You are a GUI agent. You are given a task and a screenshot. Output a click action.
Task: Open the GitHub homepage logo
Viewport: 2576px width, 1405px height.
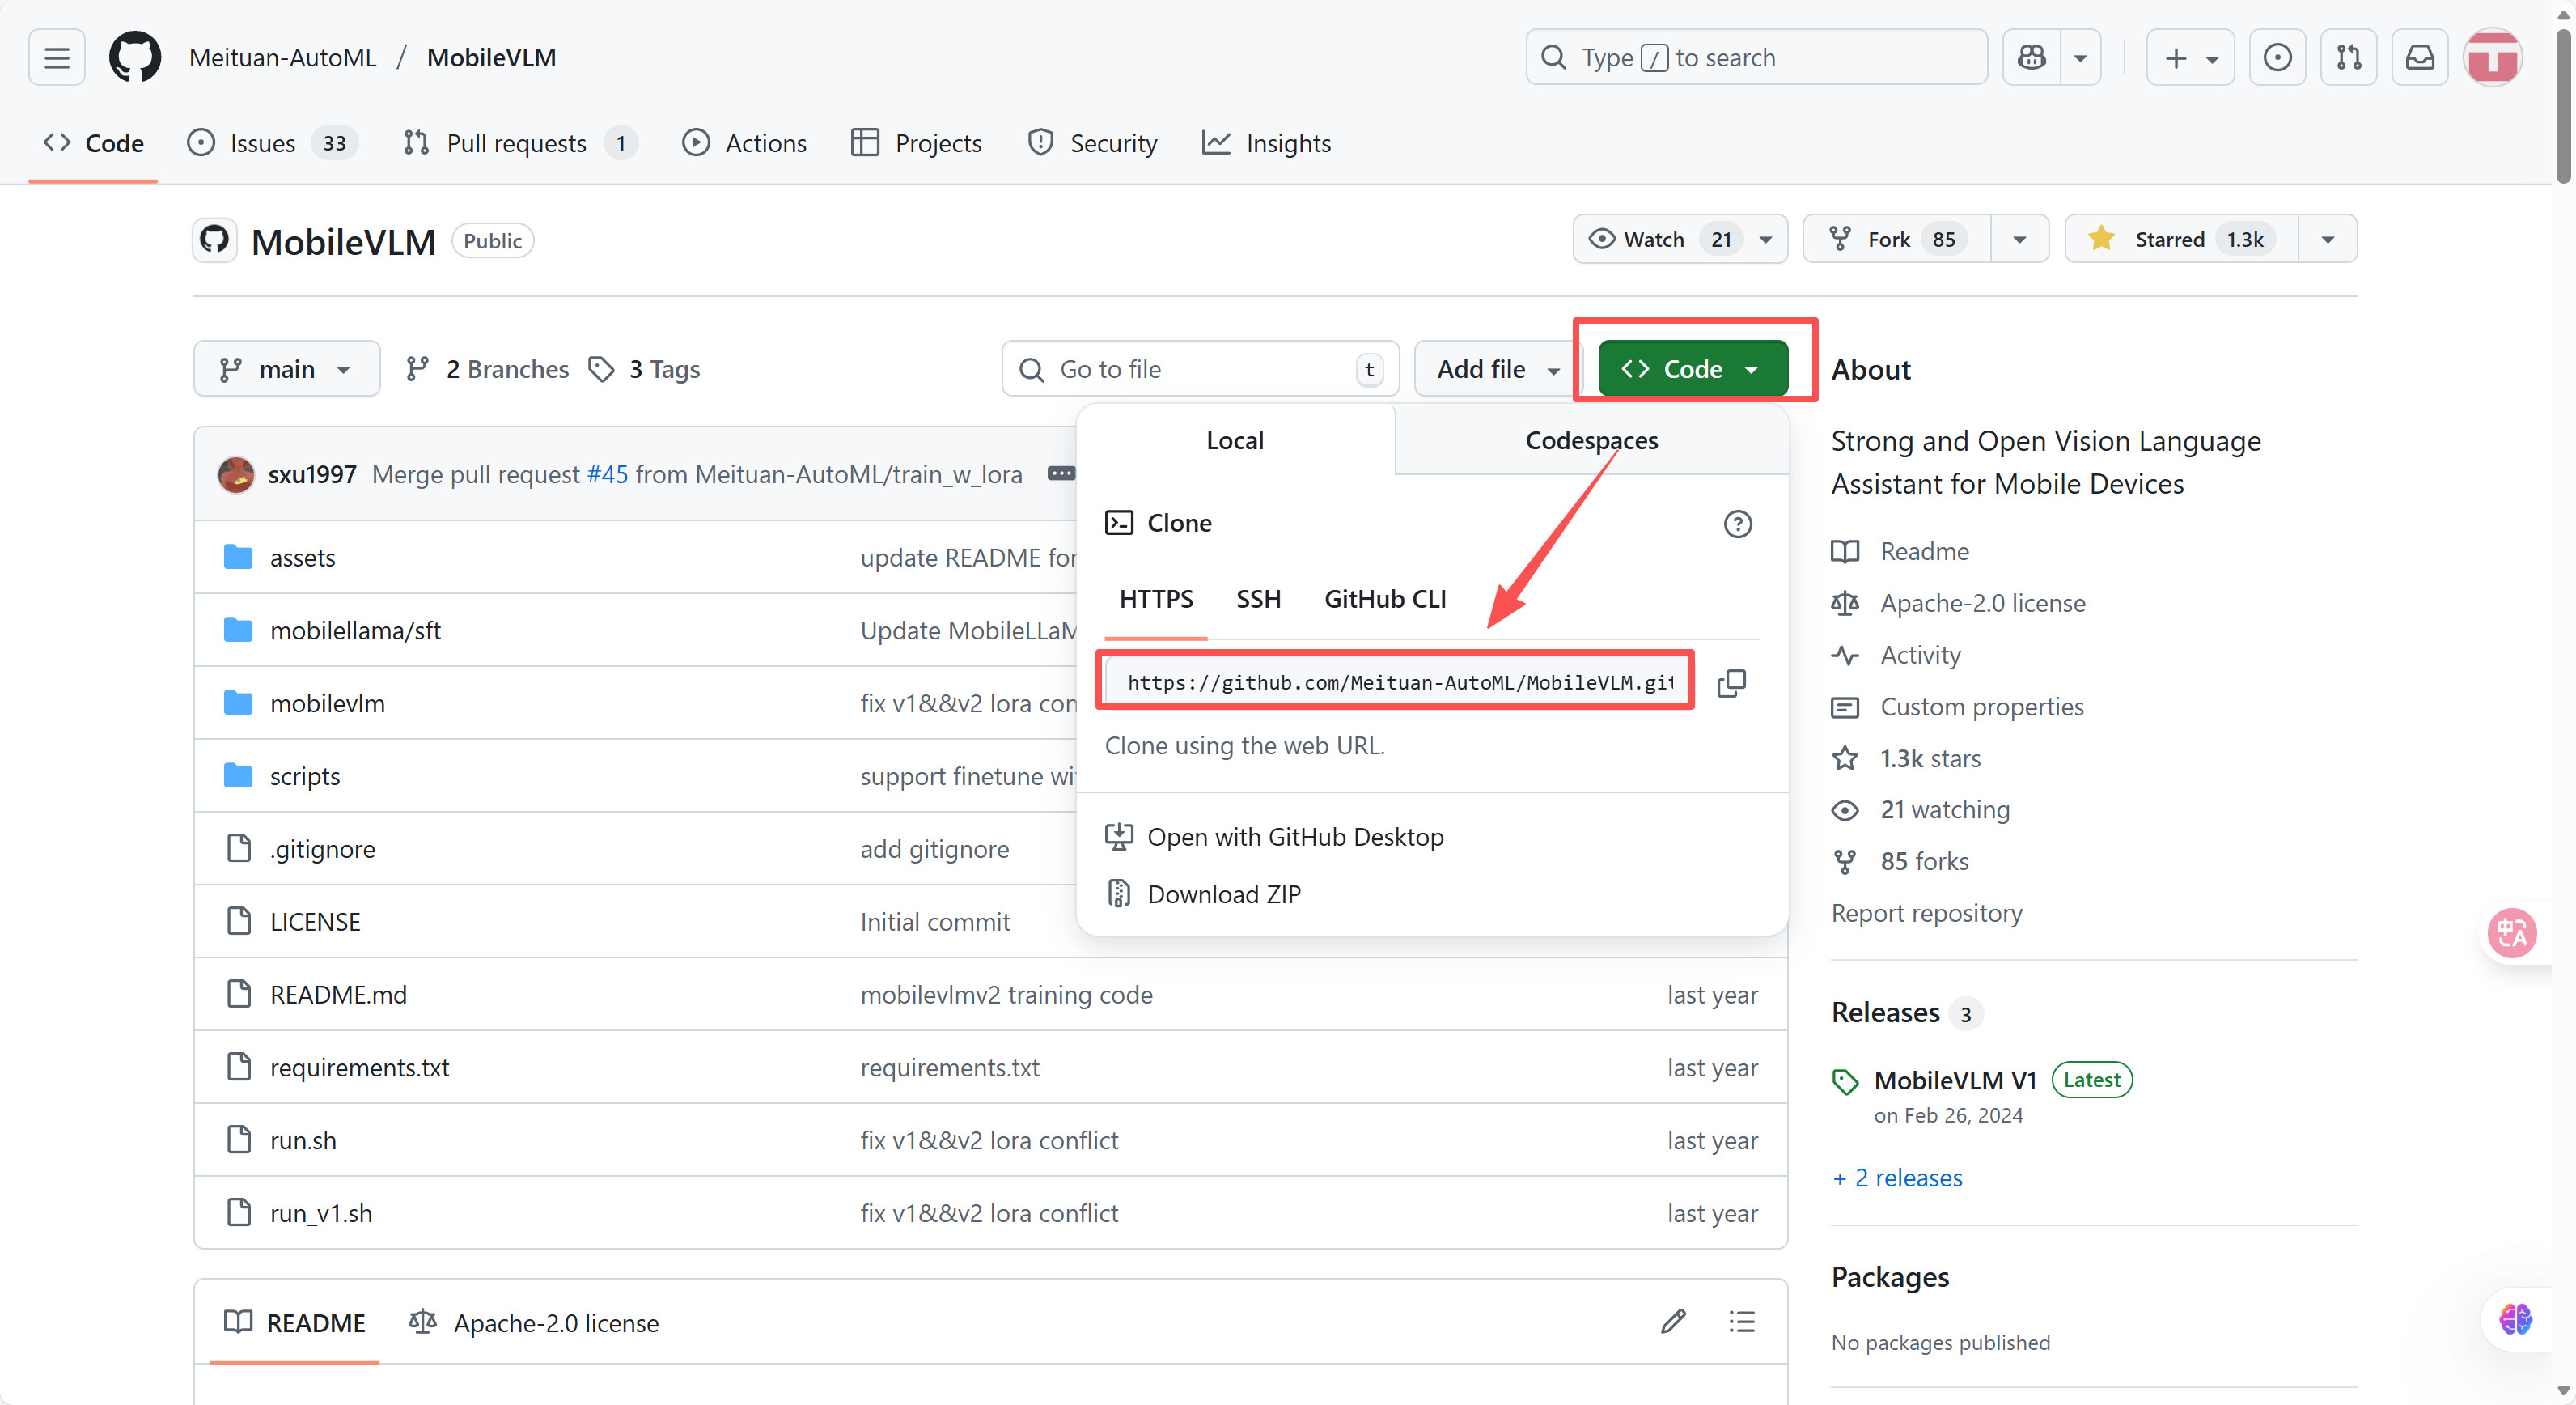click(x=135, y=57)
